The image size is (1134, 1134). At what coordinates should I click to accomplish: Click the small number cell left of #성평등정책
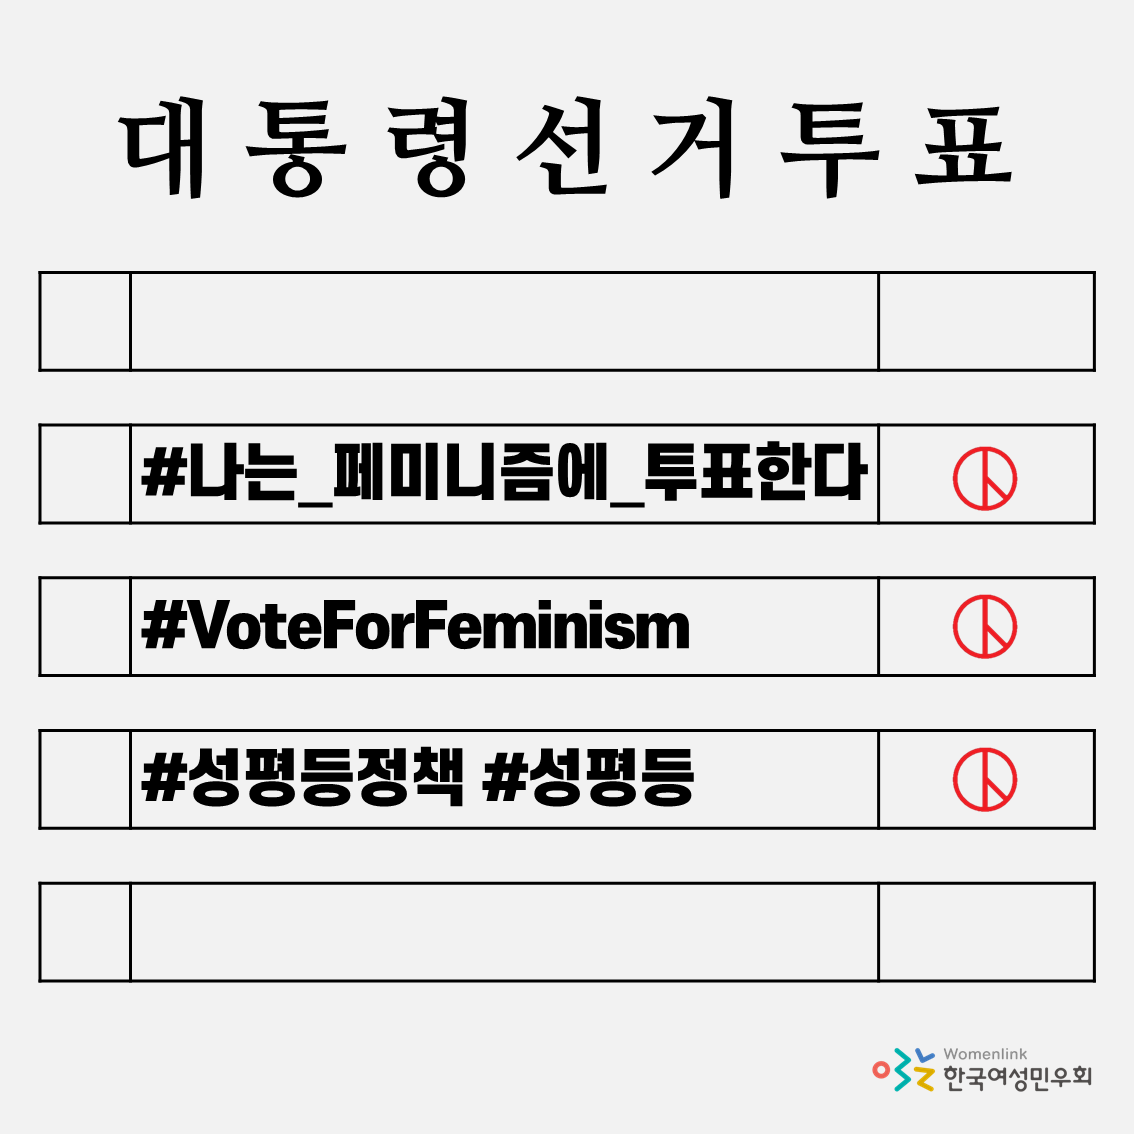click(85, 779)
